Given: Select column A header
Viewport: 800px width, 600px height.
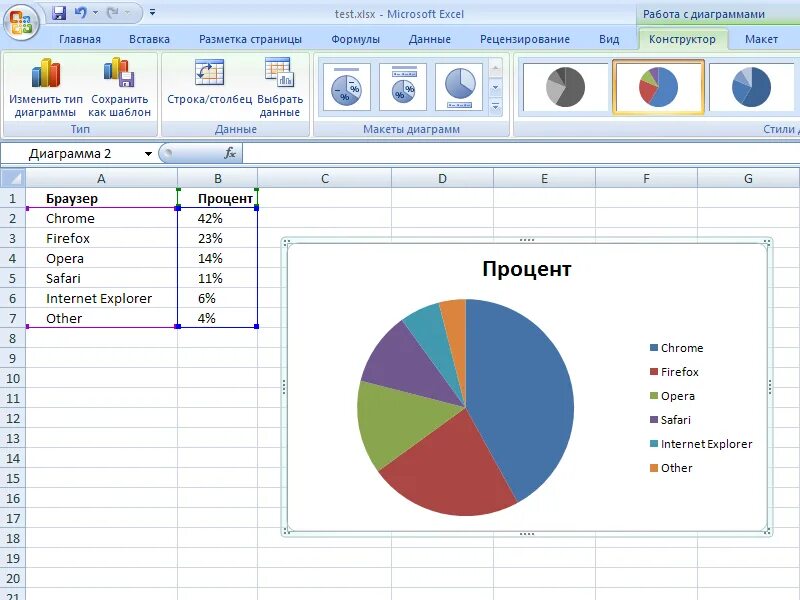Looking at the screenshot, I should point(101,179).
